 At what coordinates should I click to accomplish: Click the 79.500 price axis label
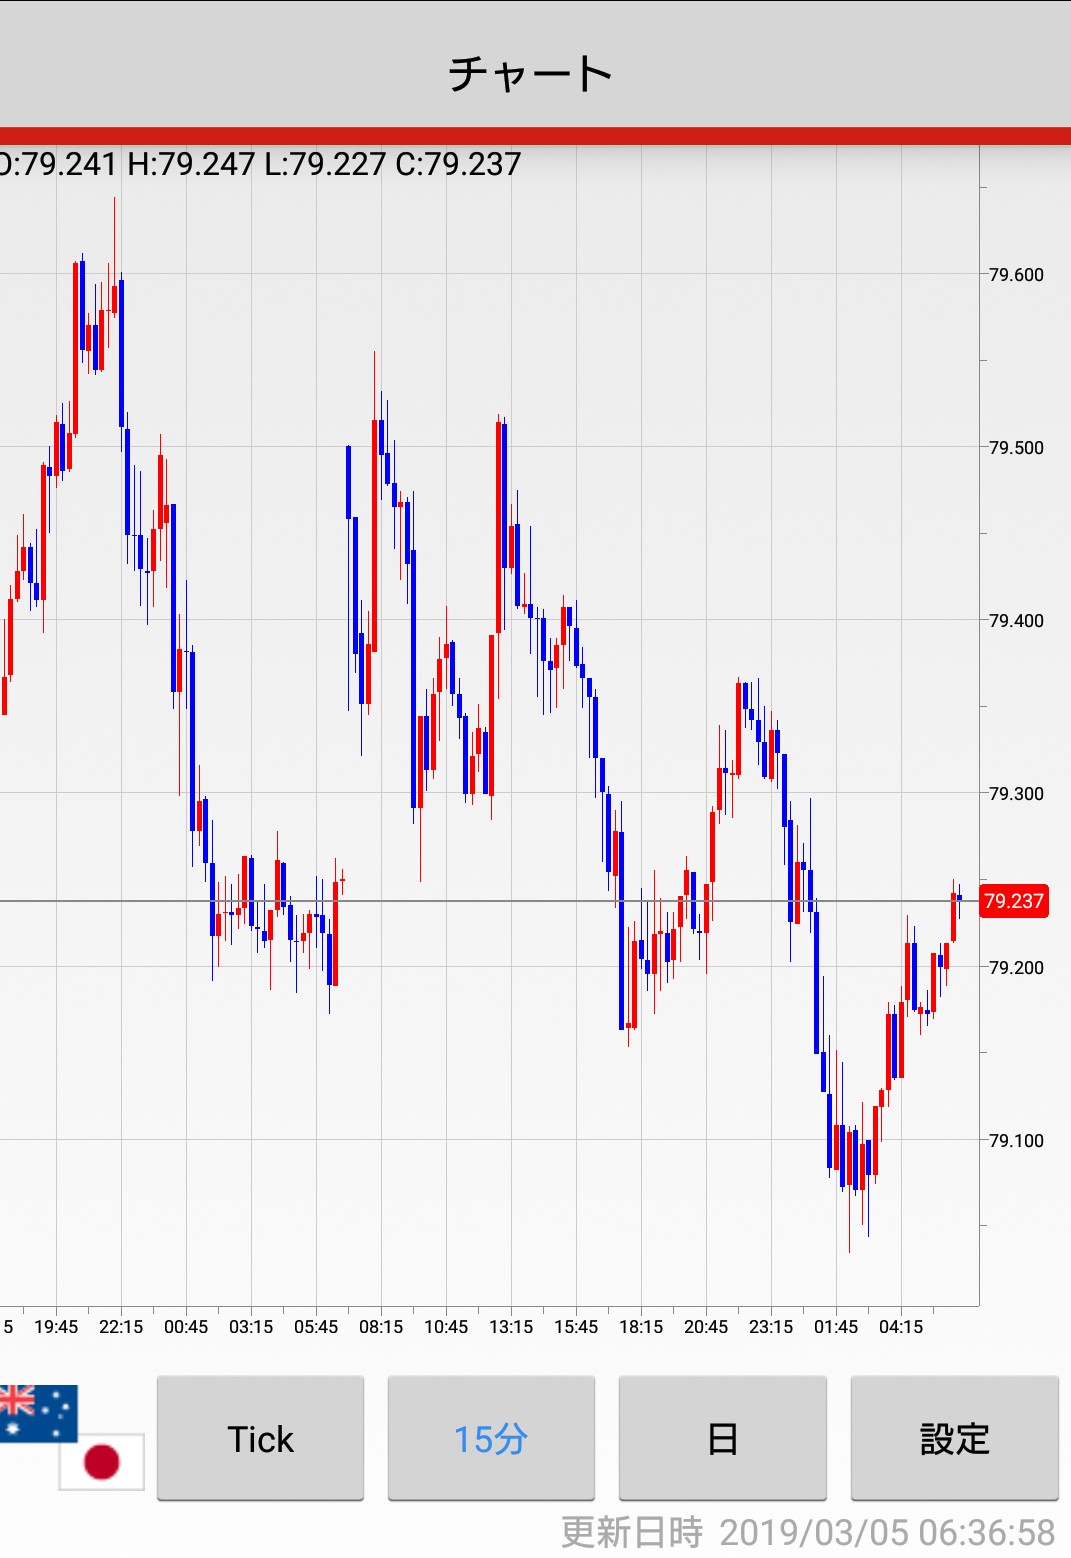(1015, 448)
